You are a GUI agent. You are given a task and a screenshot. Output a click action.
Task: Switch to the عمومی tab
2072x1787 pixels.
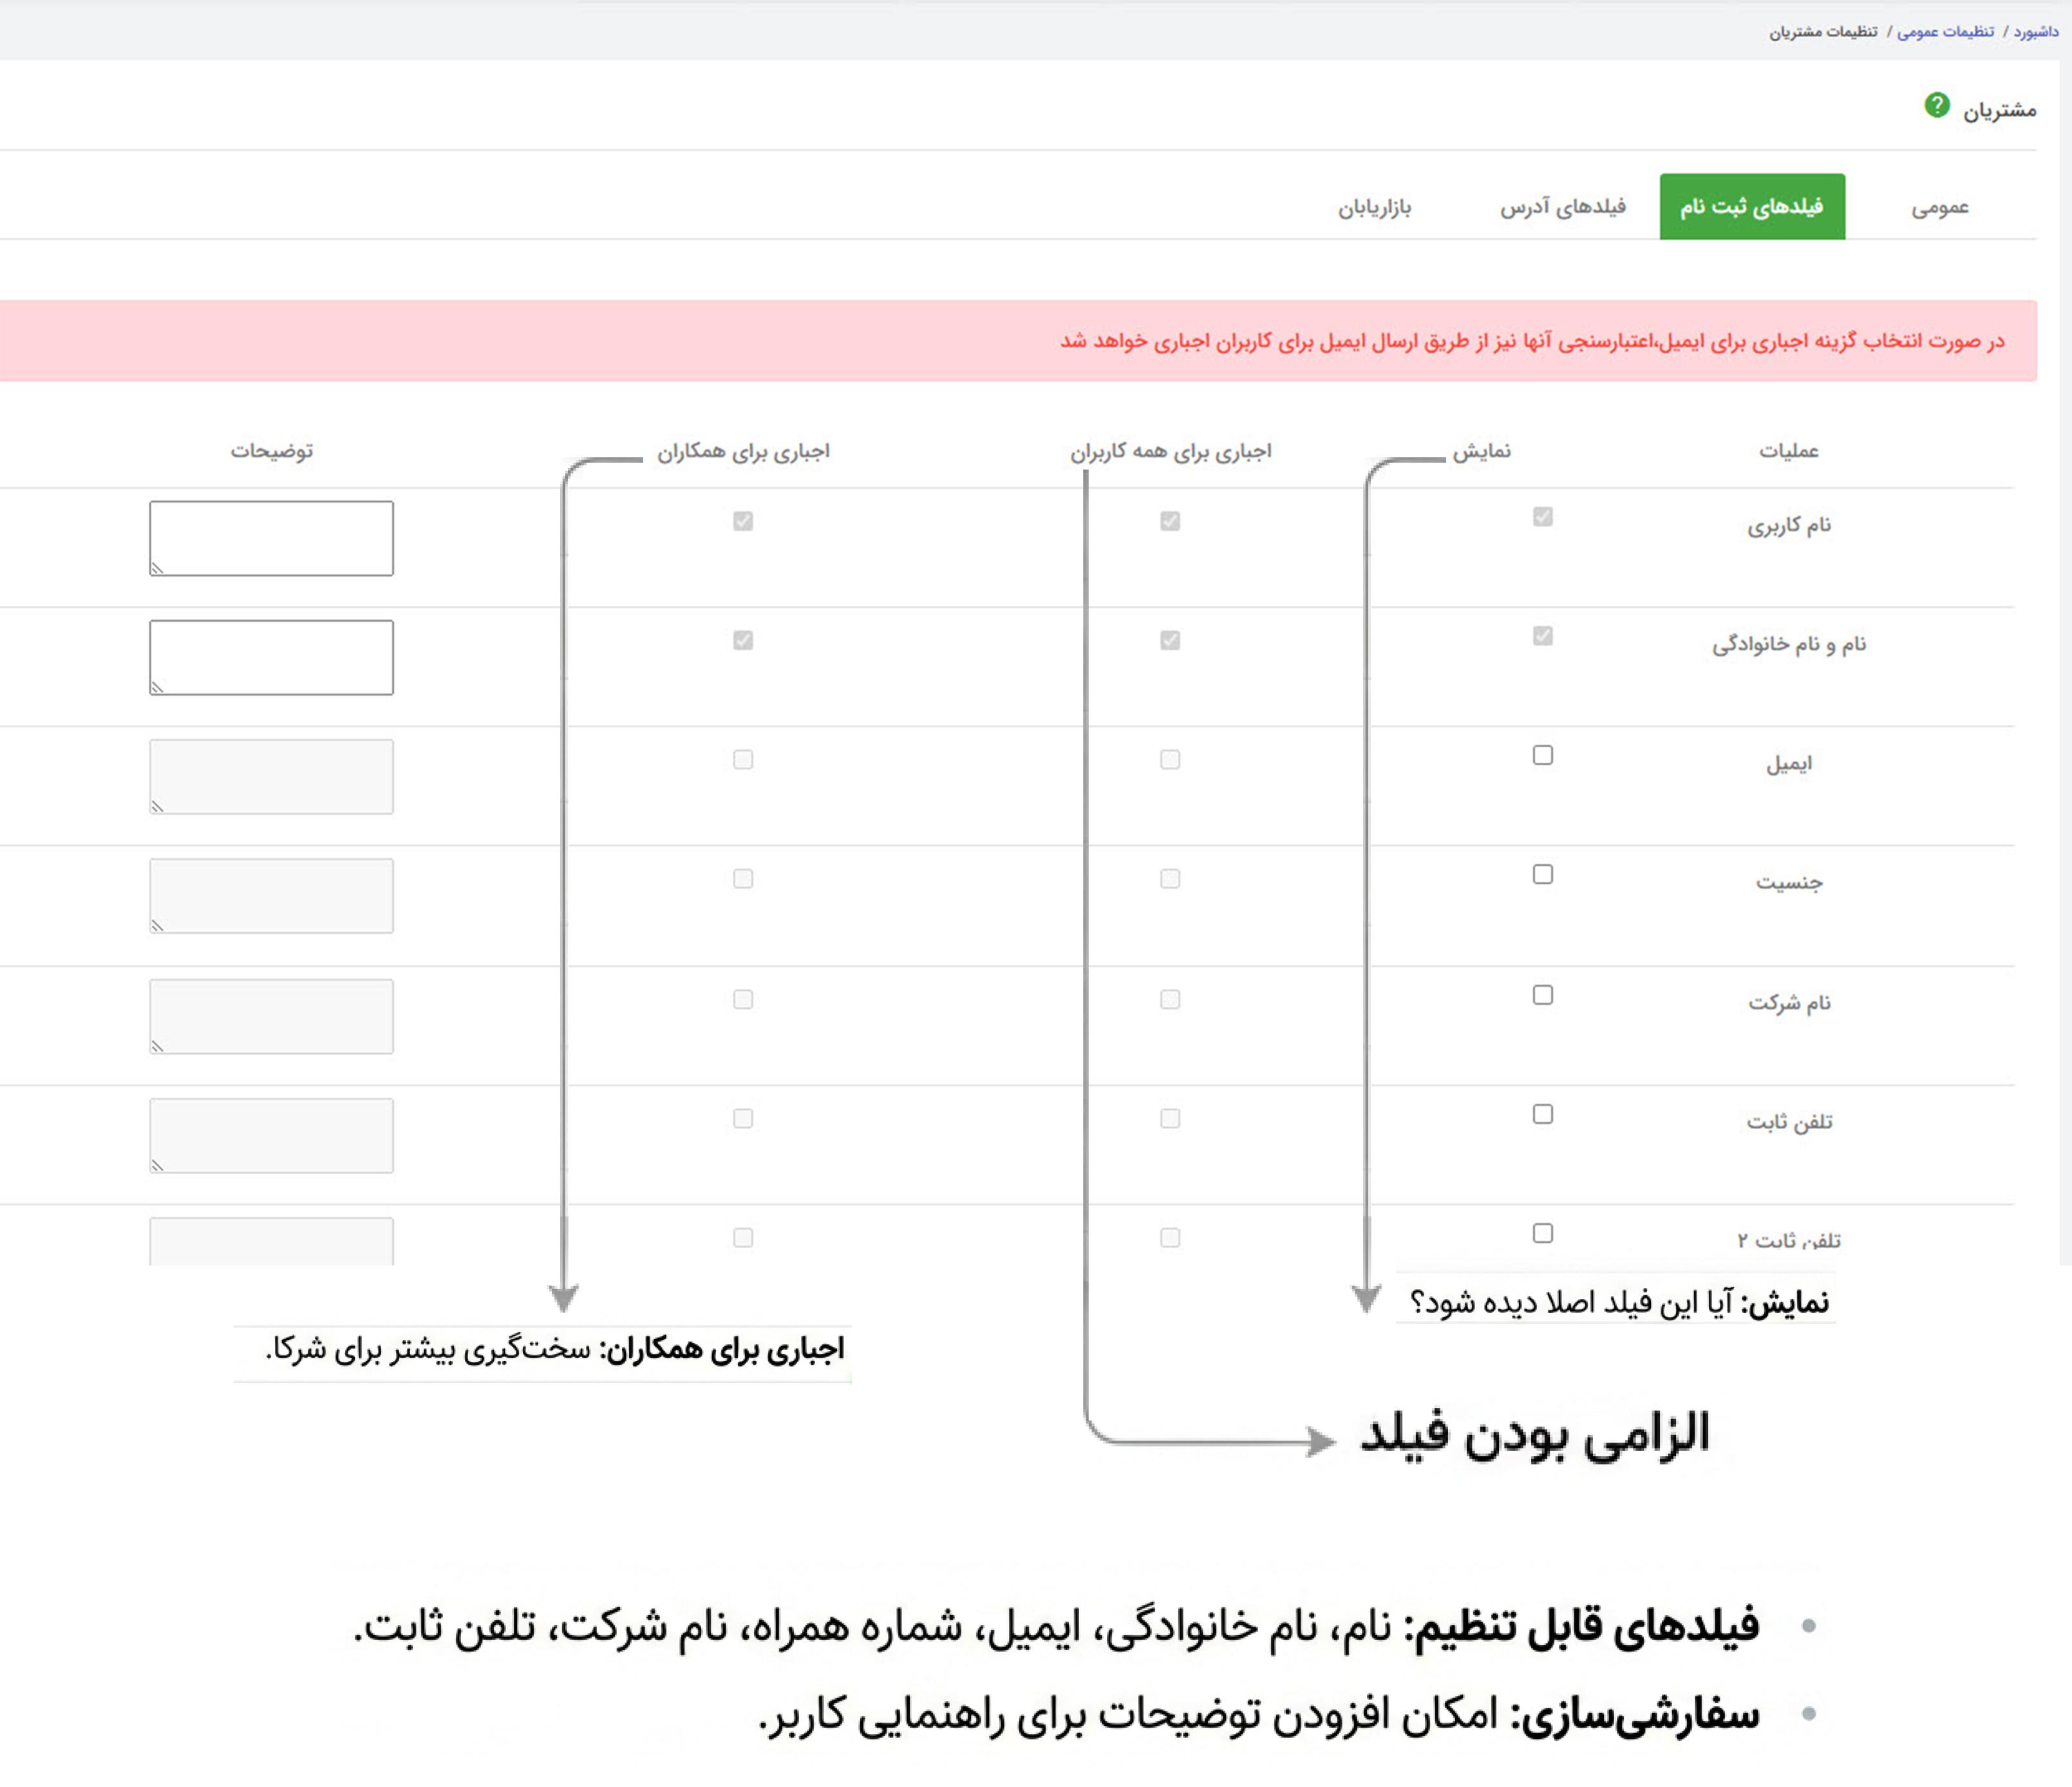[1940, 207]
